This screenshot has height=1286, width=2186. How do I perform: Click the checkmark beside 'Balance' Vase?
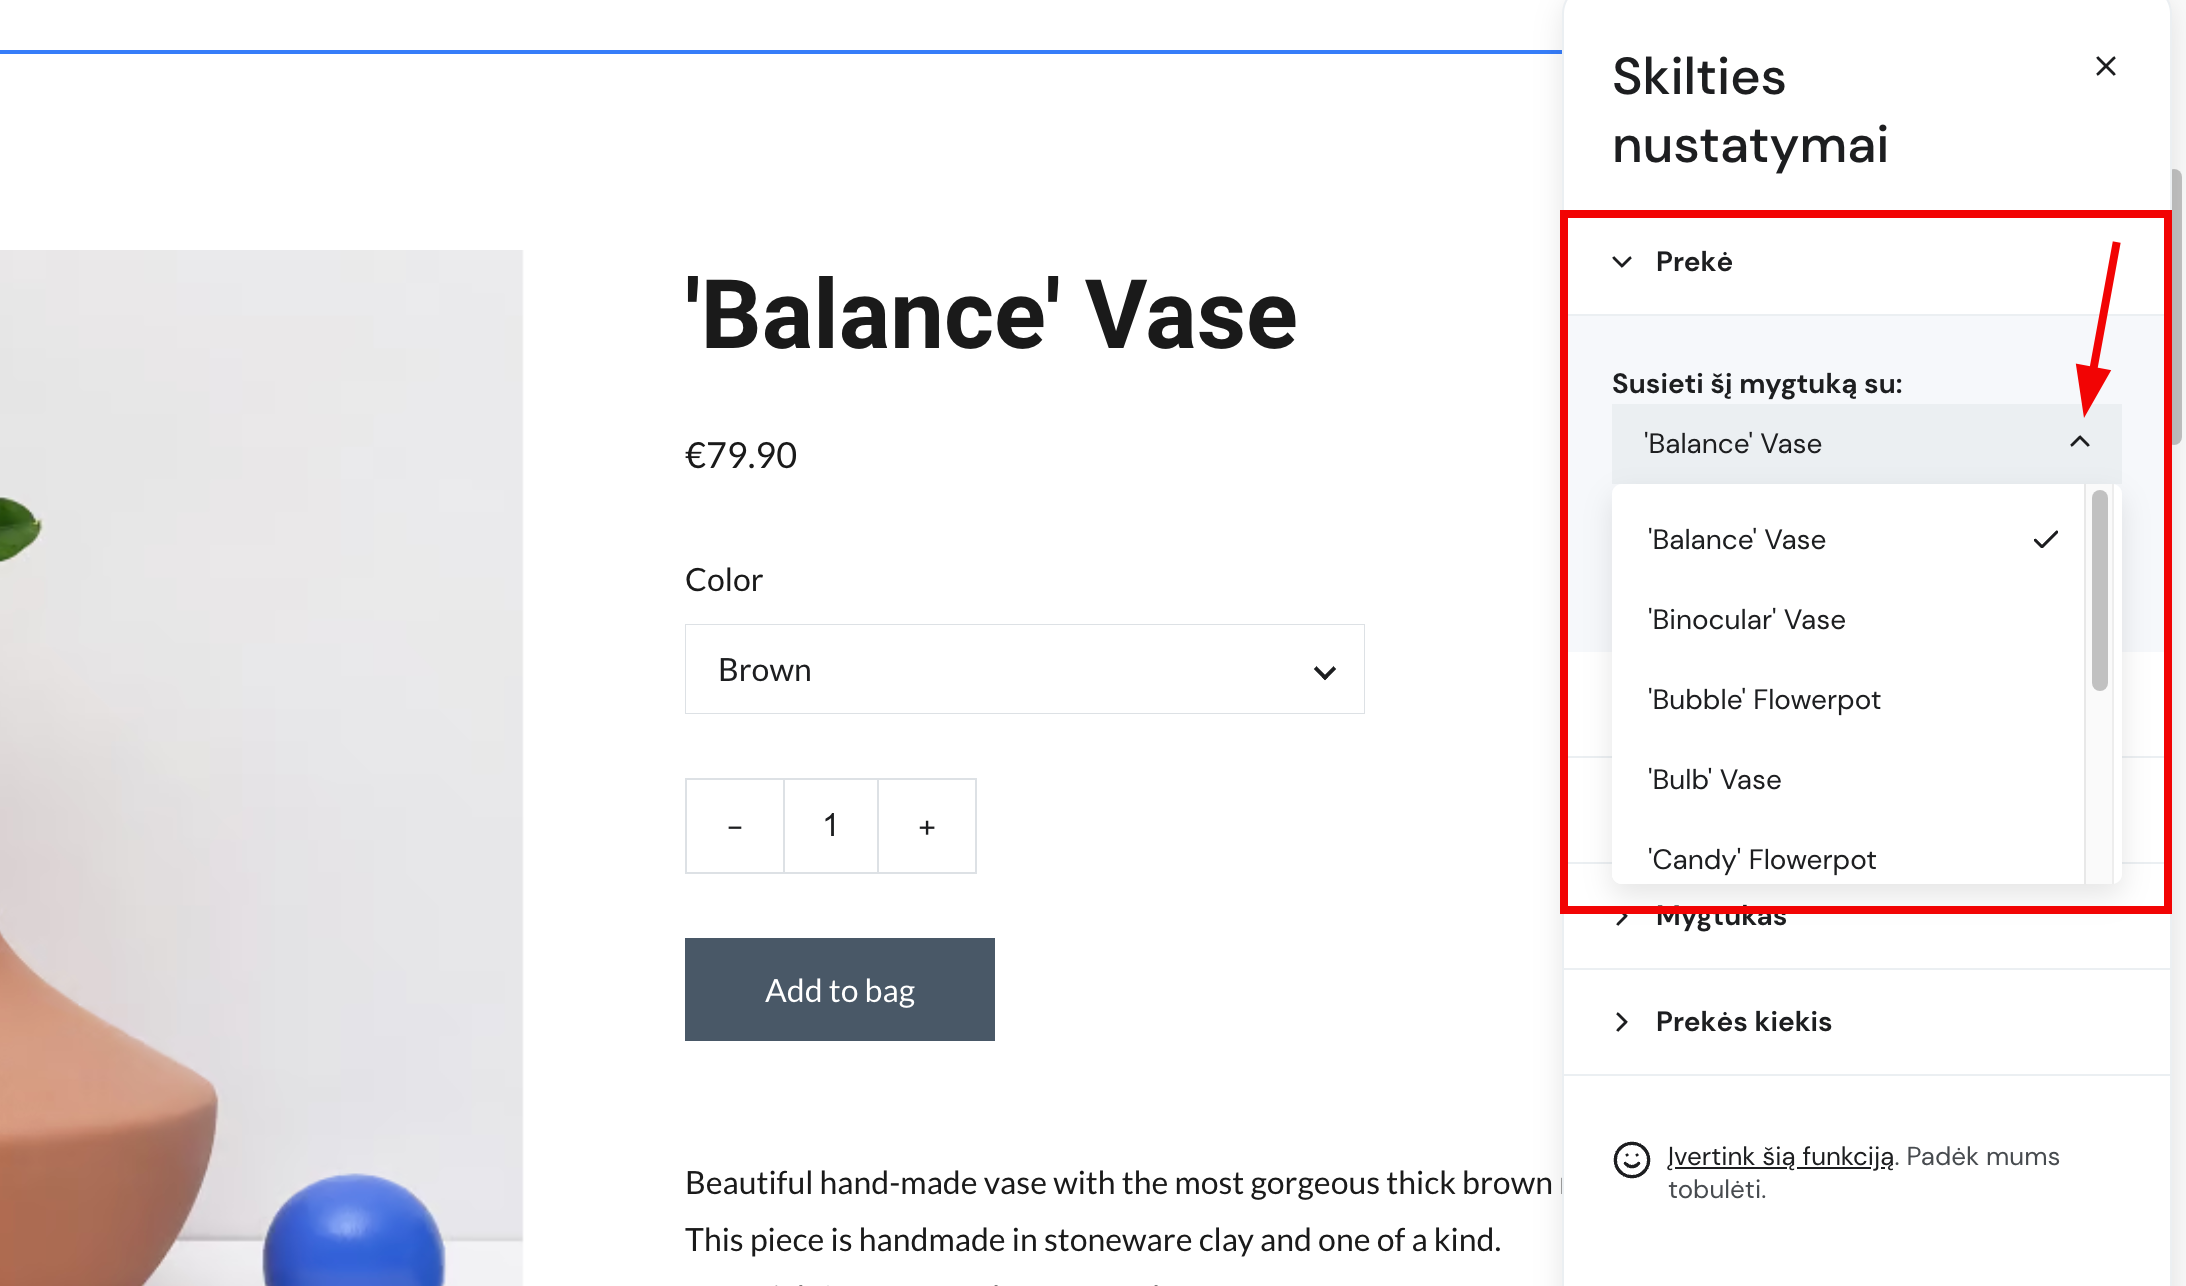click(x=2046, y=540)
